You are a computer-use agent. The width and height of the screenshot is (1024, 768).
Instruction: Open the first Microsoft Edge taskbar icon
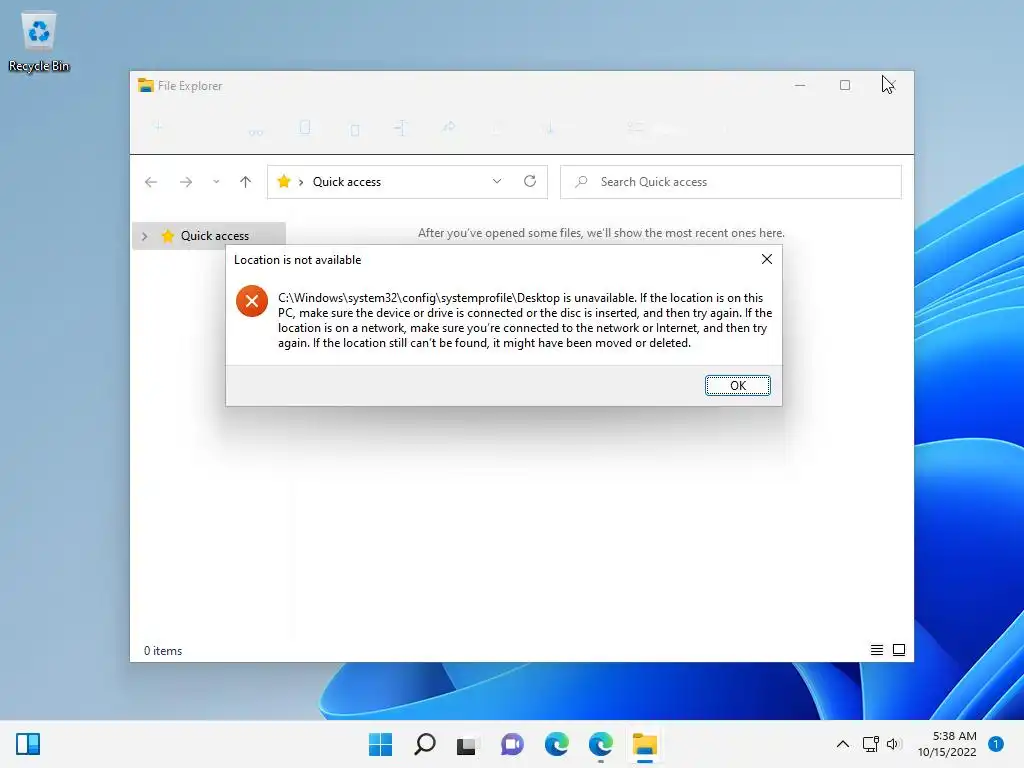pyautogui.click(x=556, y=744)
